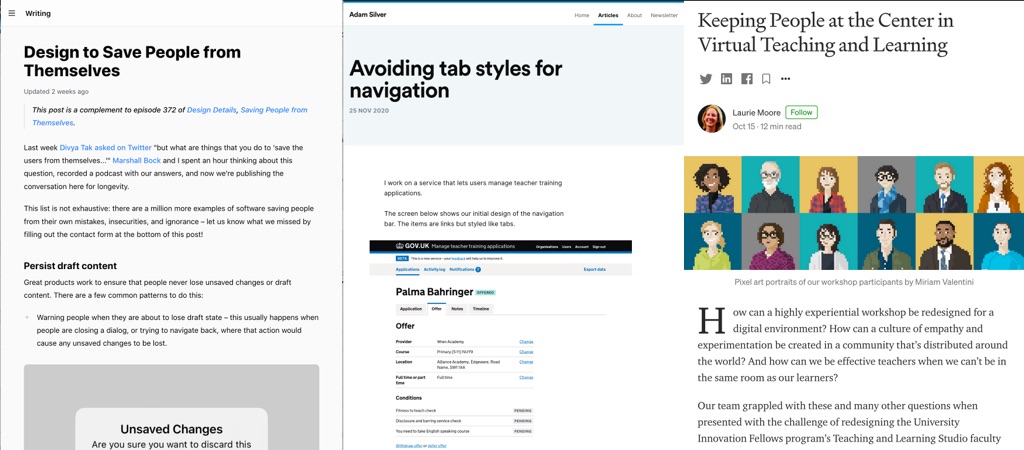Viewport: 1024px width, 450px height.
Task: Click the Laurie Moore author name
Action: tap(756, 113)
